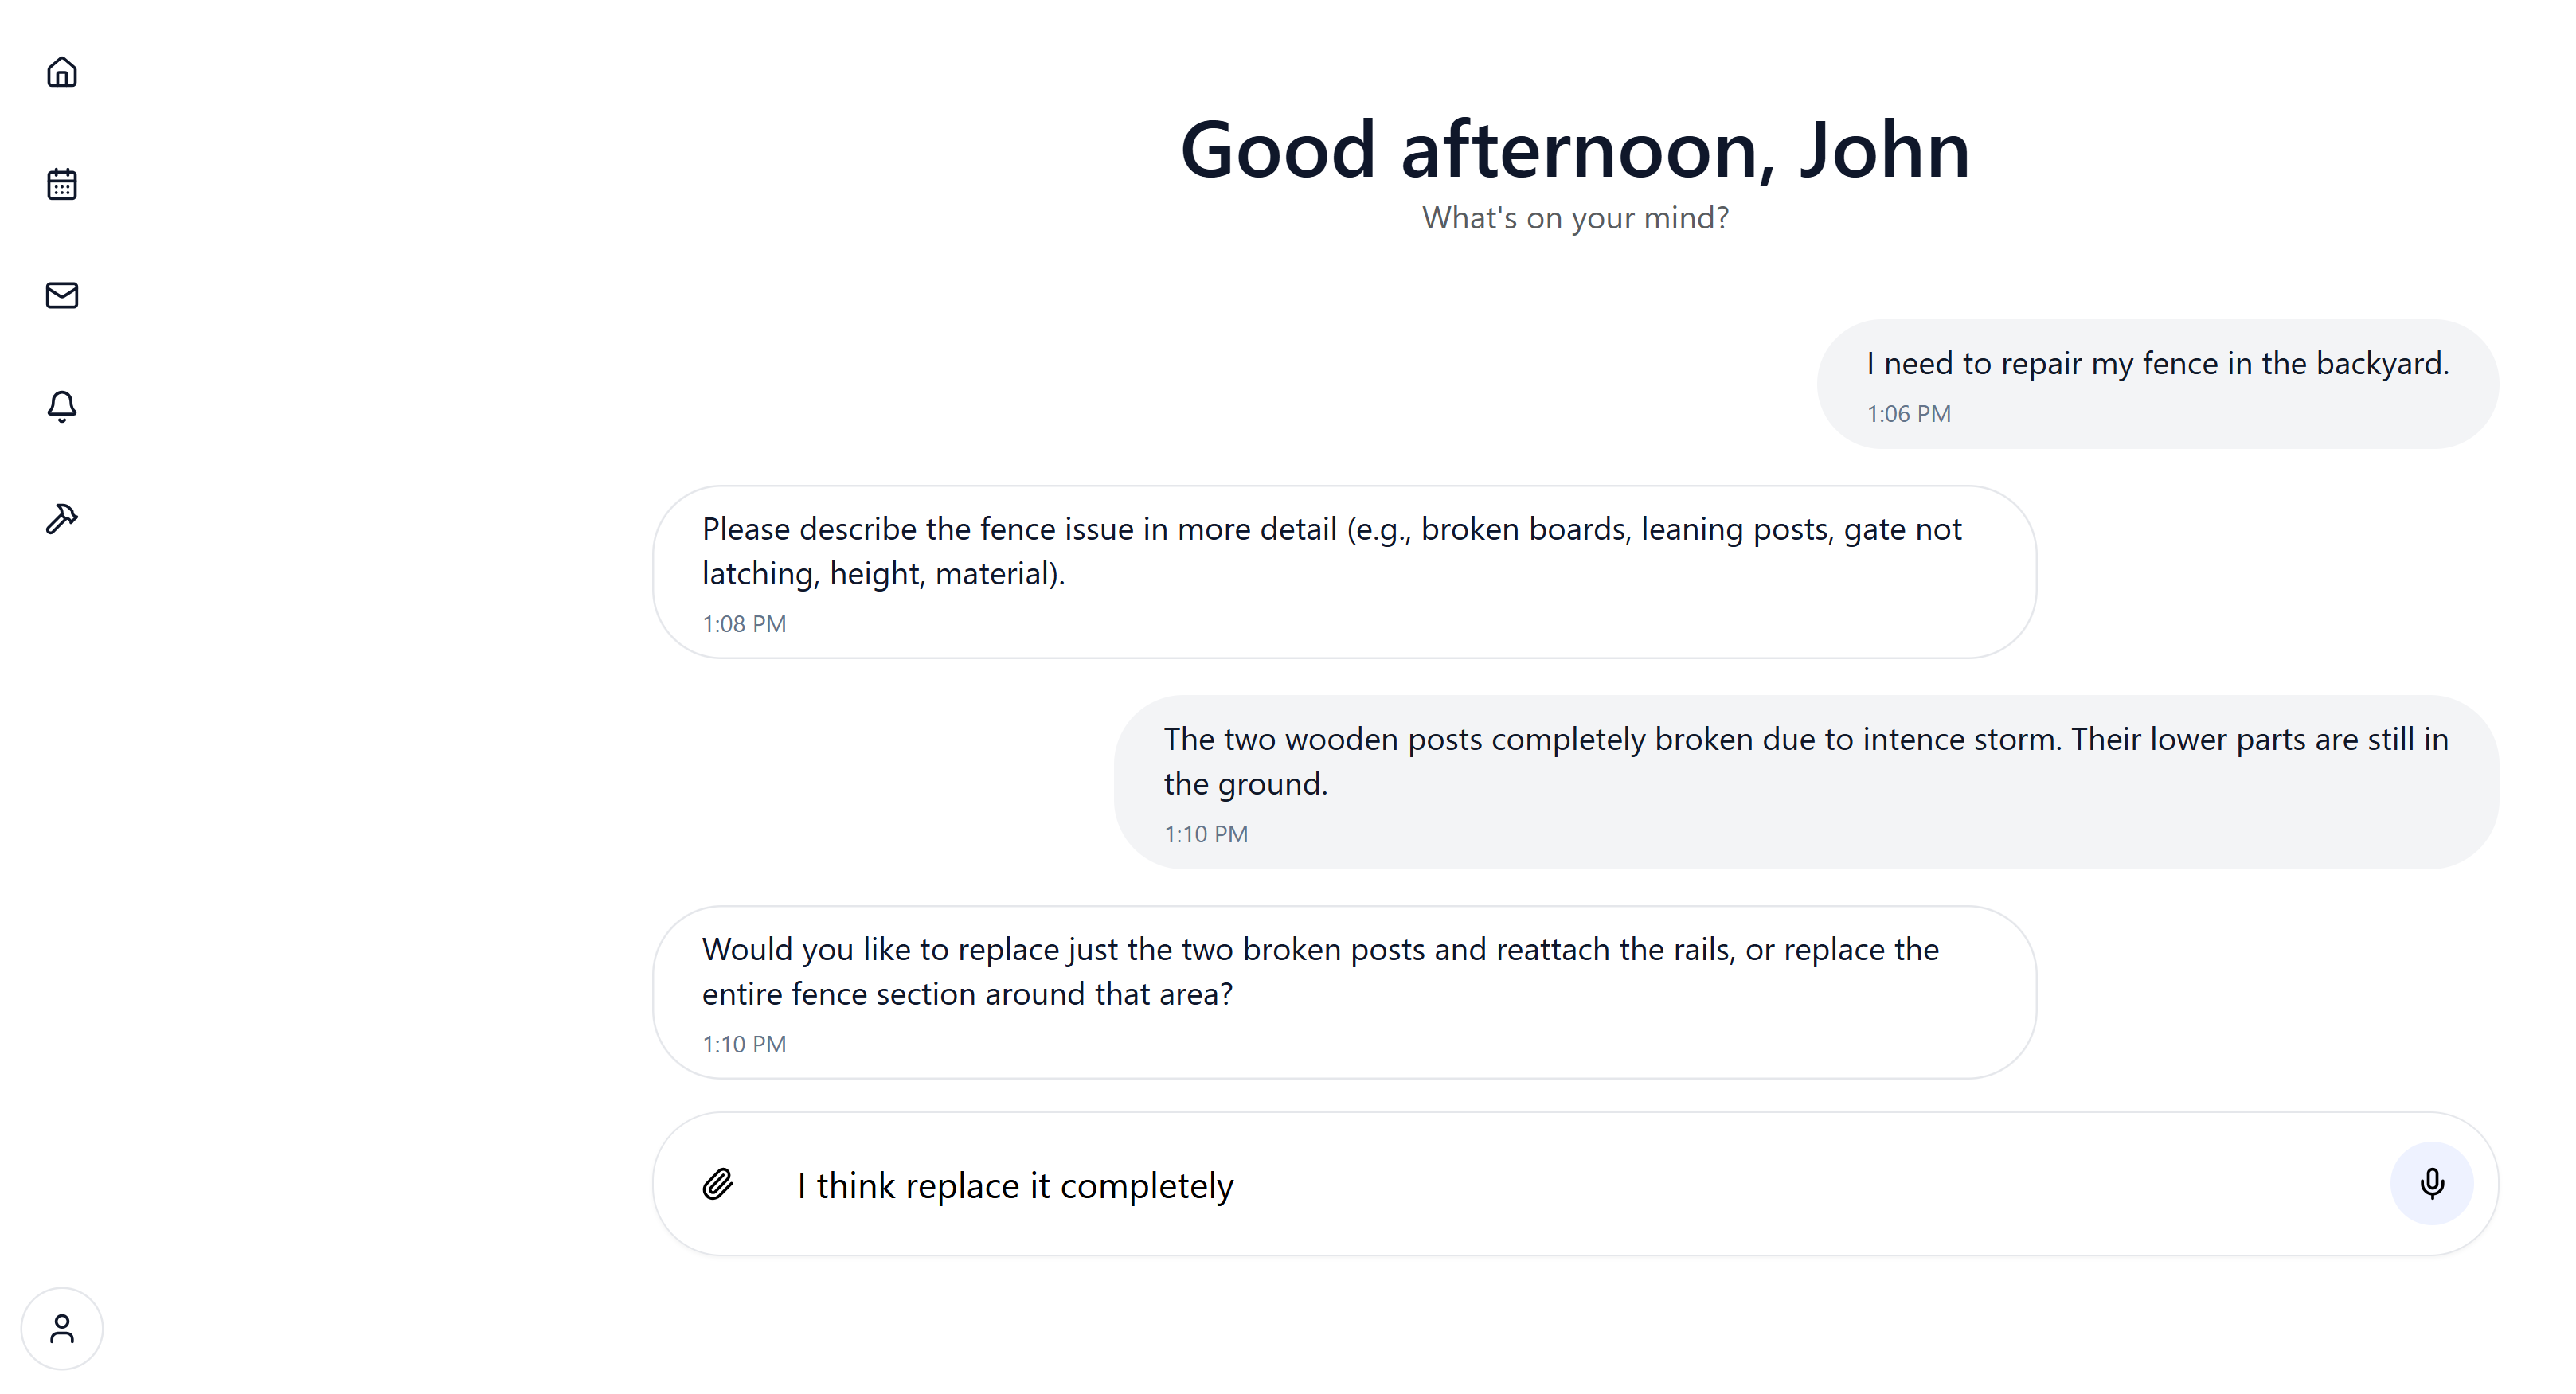Open the hammer tools icon
Viewport: 2576px width, 1394px height.
62,518
